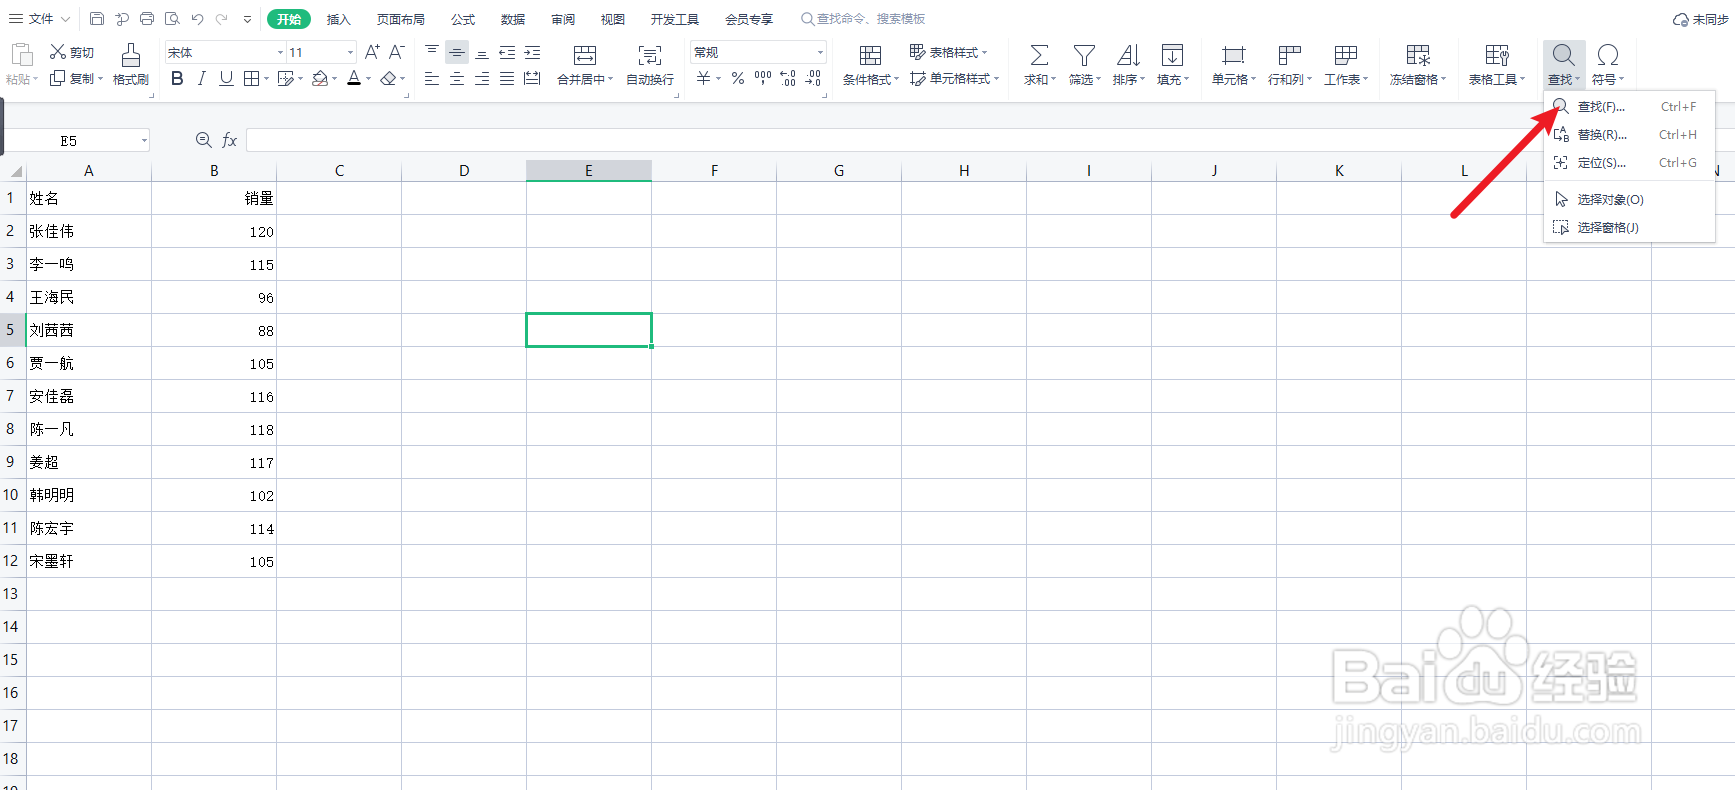The height and width of the screenshot is (790, 1735).
Task: Left-align cell text
Action: (x=432, y=78)
